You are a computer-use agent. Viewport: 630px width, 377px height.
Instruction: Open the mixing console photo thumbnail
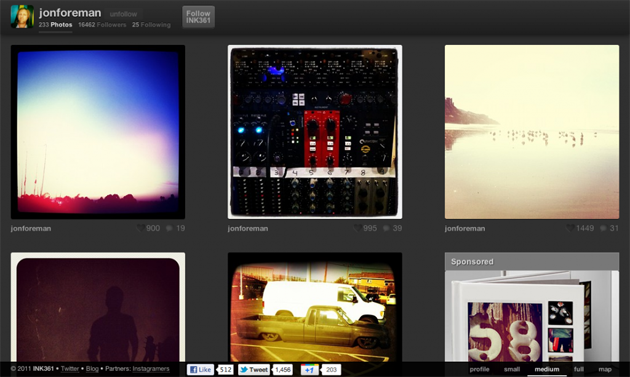[315, 132]
